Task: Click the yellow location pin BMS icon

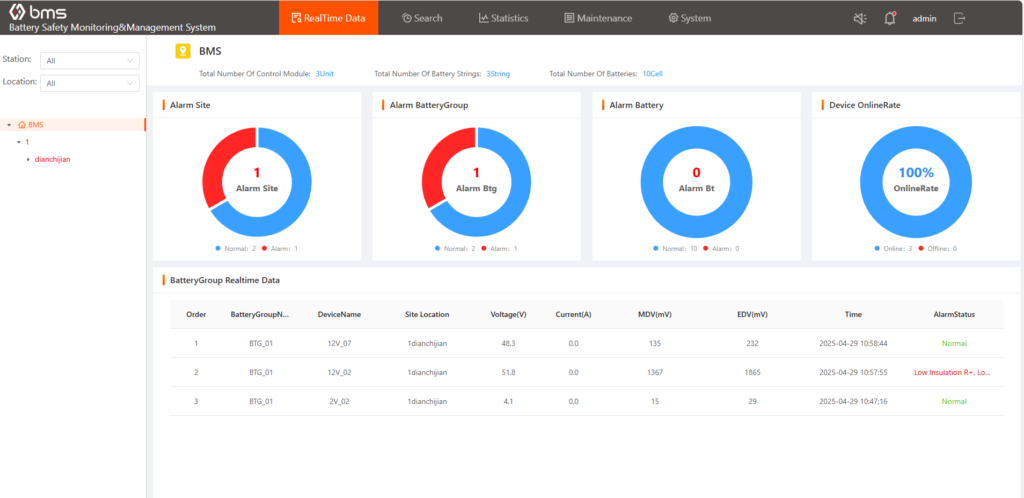Action: coord(183,50)
